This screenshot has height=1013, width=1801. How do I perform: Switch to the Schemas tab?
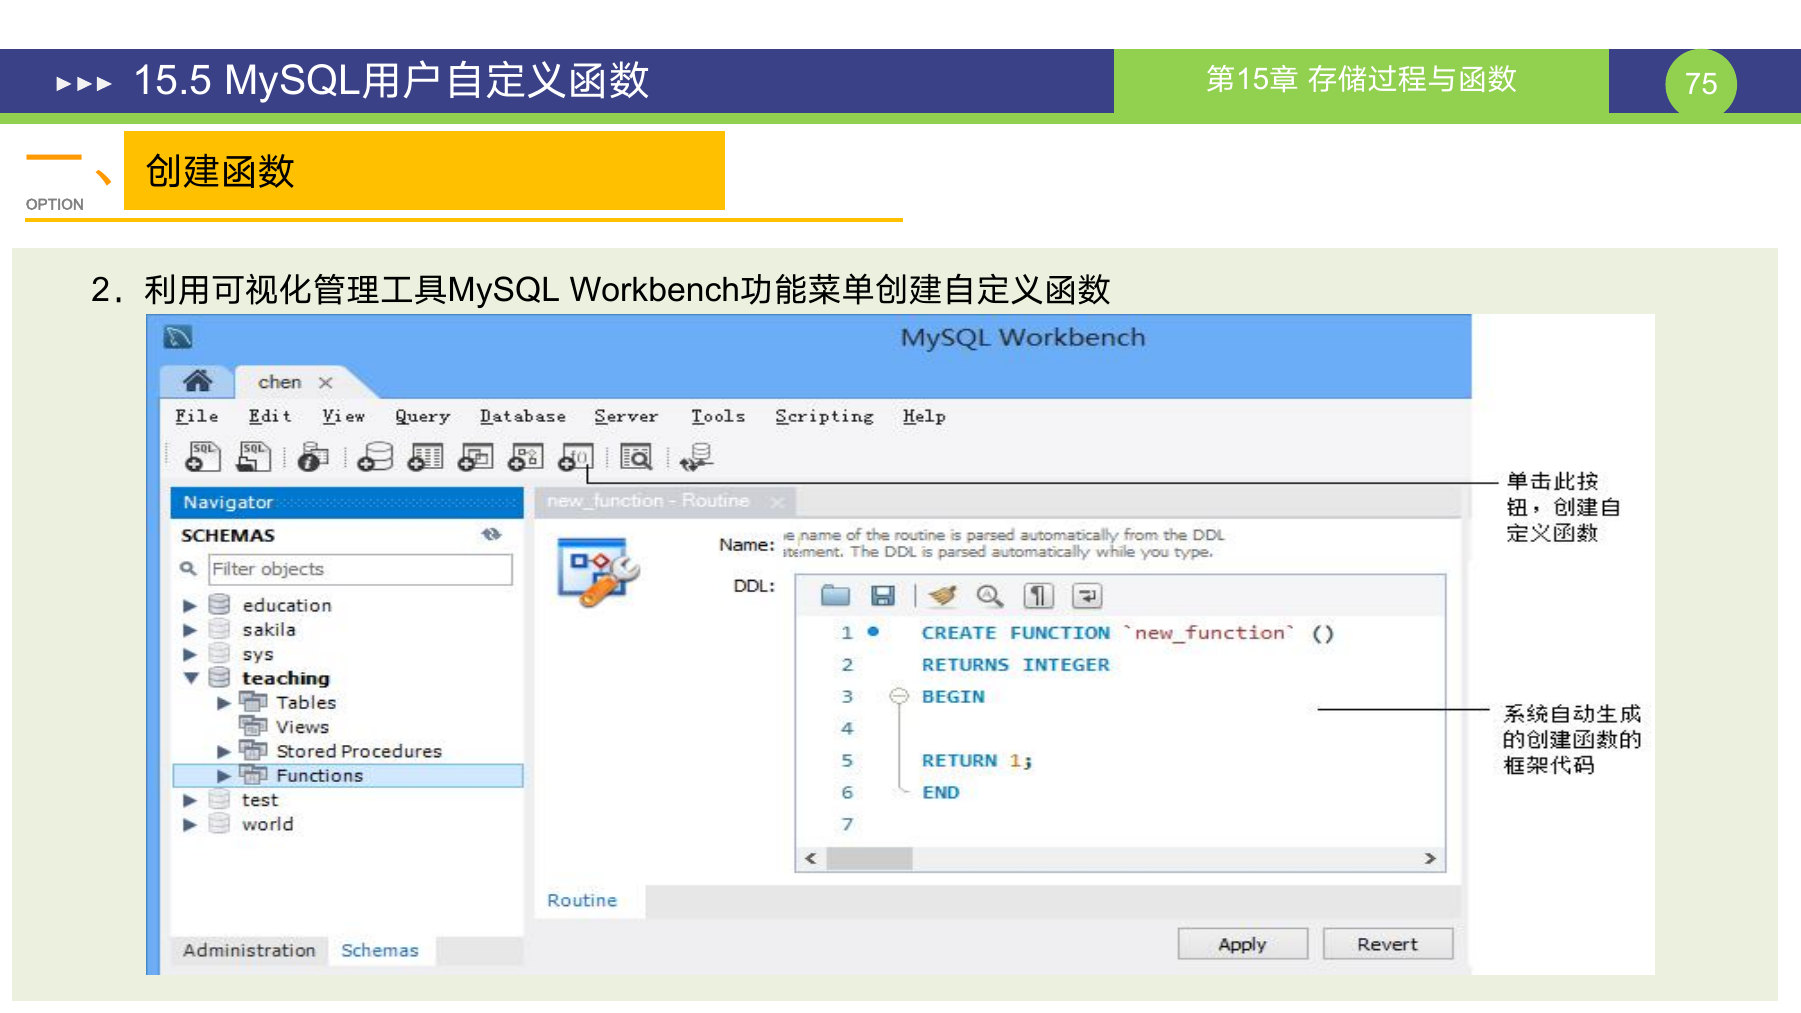click(x=379, y=950)
